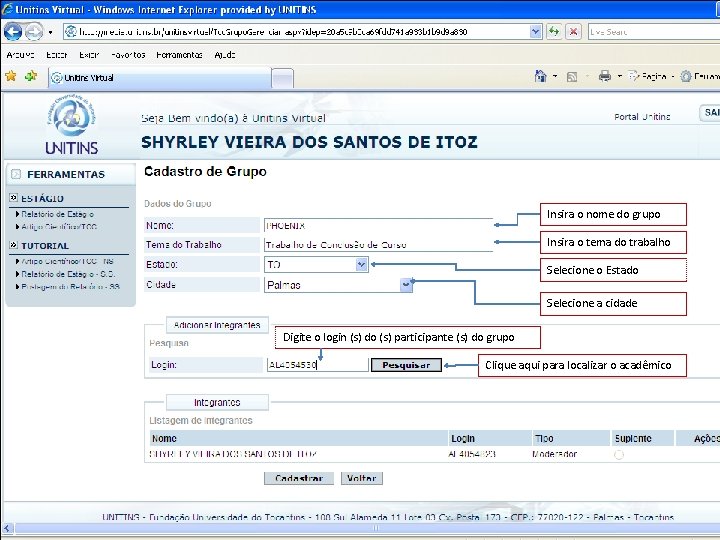Viewport: 720px width, 540px height.
Task: Click the UNITINS logo
Action: [x=72, y=125]
